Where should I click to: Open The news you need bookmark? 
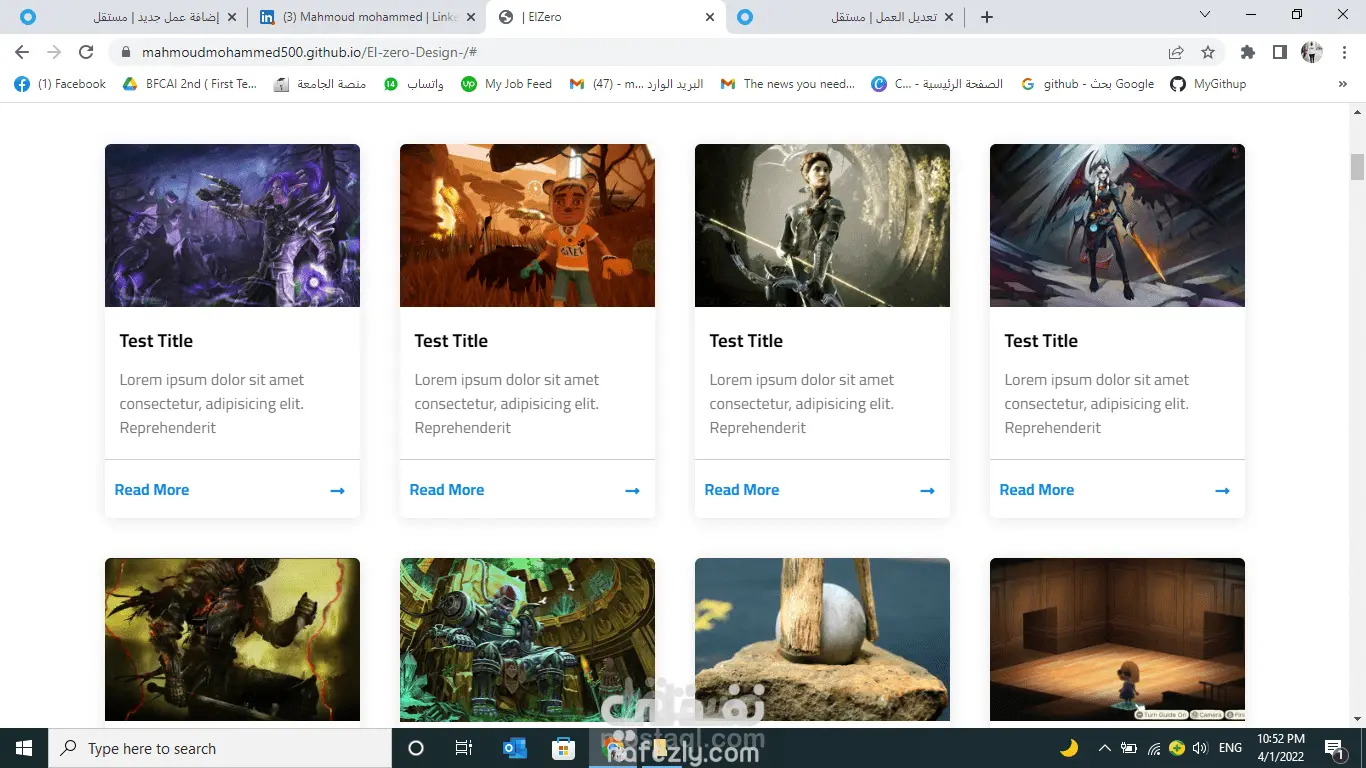click(x=788, y=84)
